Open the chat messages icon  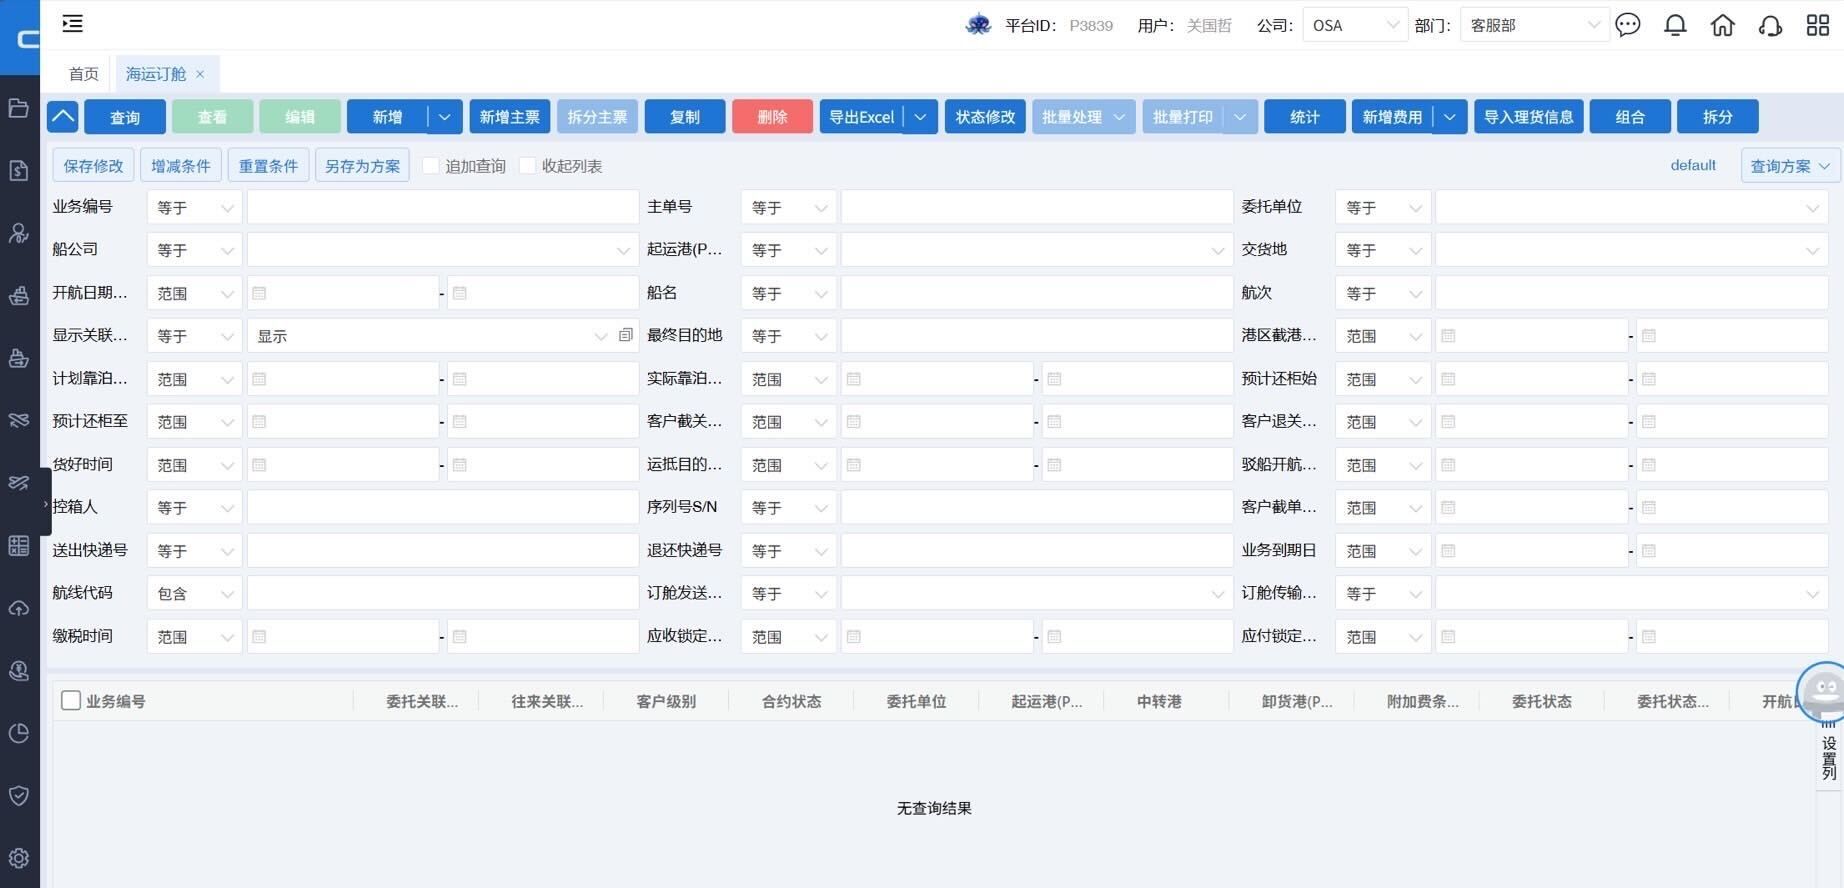[1628, 25]
